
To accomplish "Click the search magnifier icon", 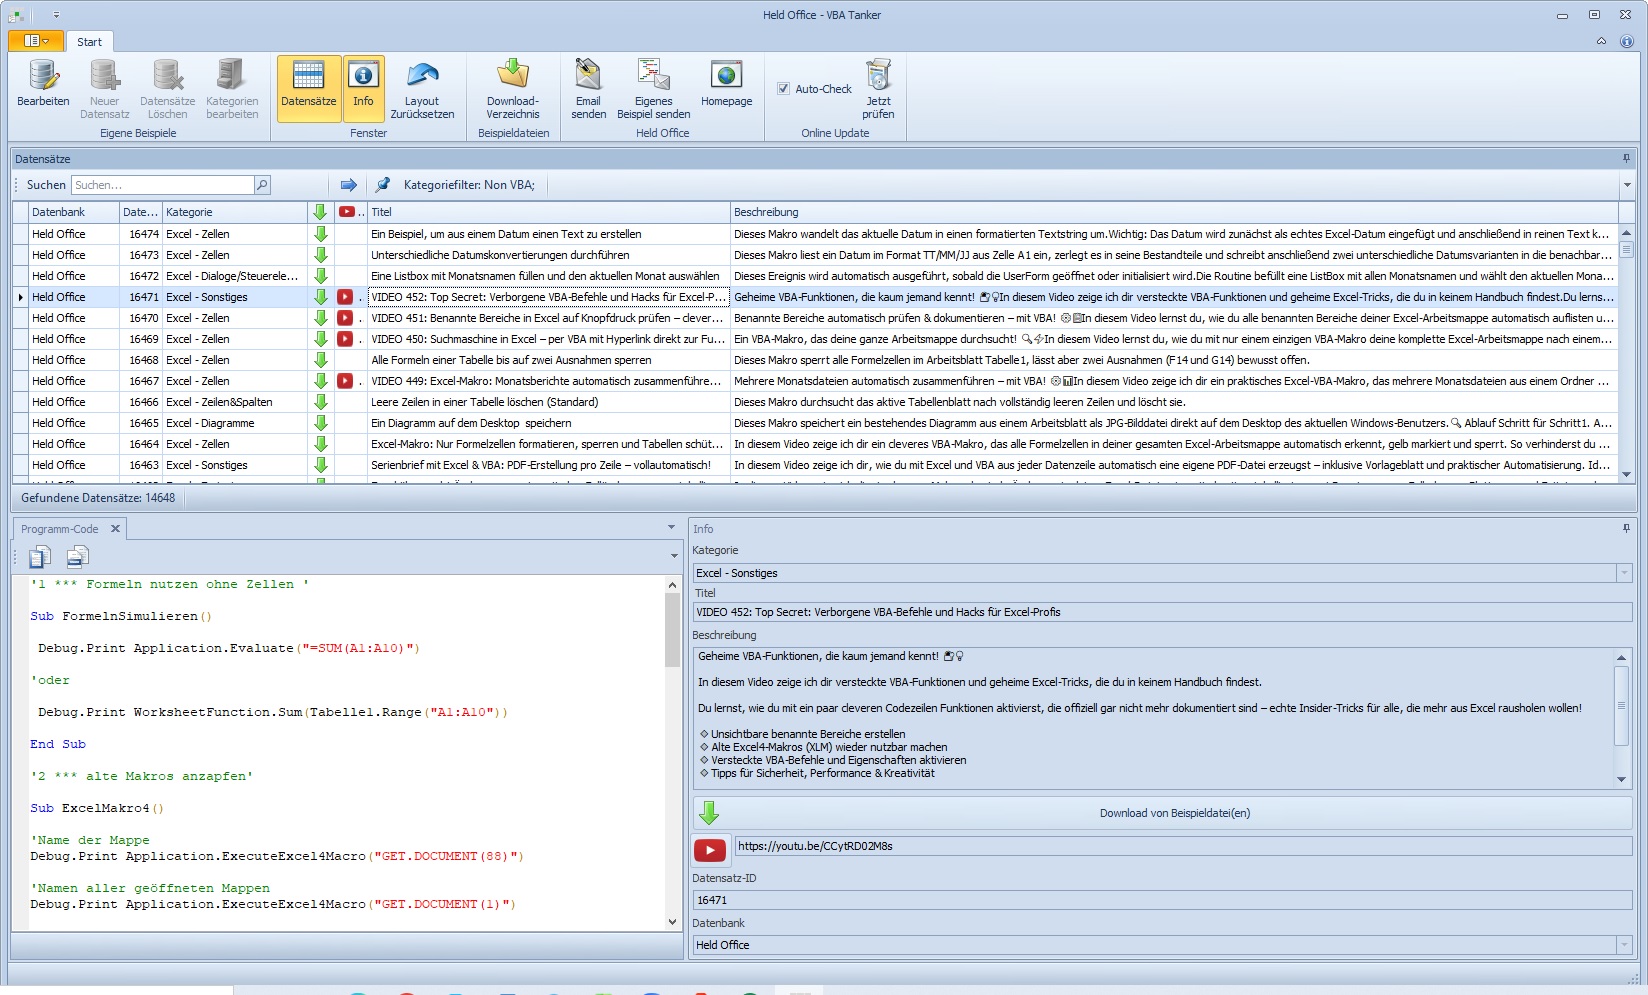I will (262, 185).
